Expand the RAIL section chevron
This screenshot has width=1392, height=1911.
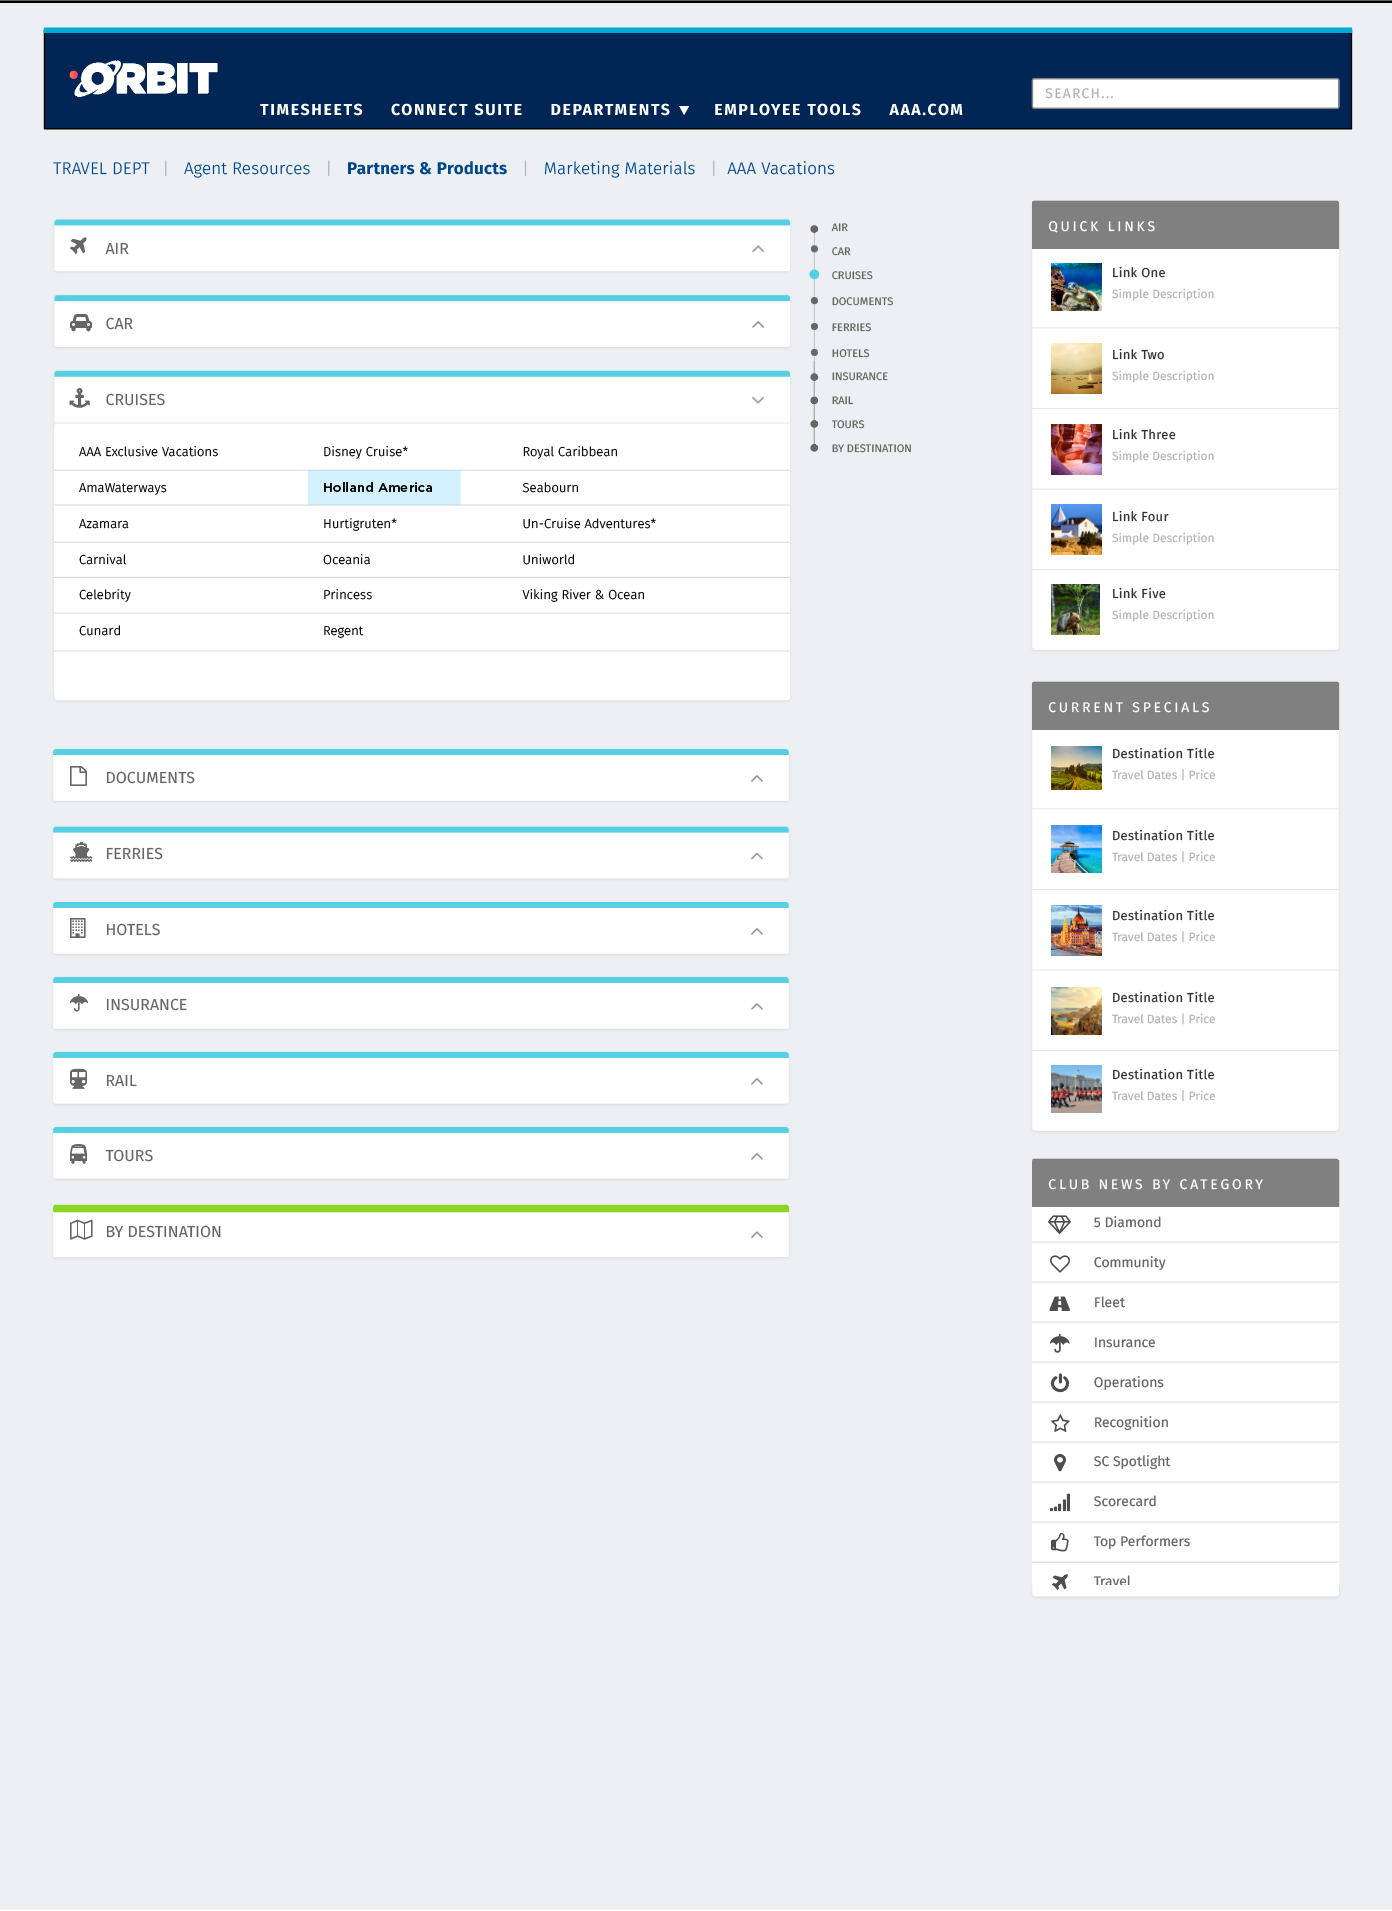coord(757,1081)
